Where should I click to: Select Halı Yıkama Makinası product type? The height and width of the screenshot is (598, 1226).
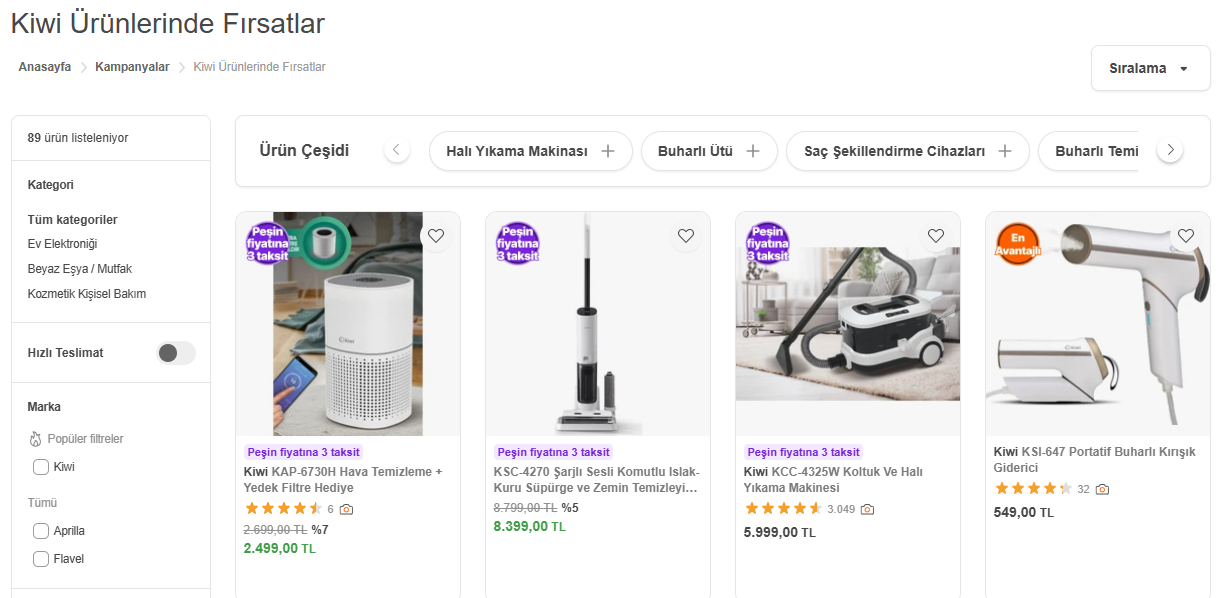(531, 151)
